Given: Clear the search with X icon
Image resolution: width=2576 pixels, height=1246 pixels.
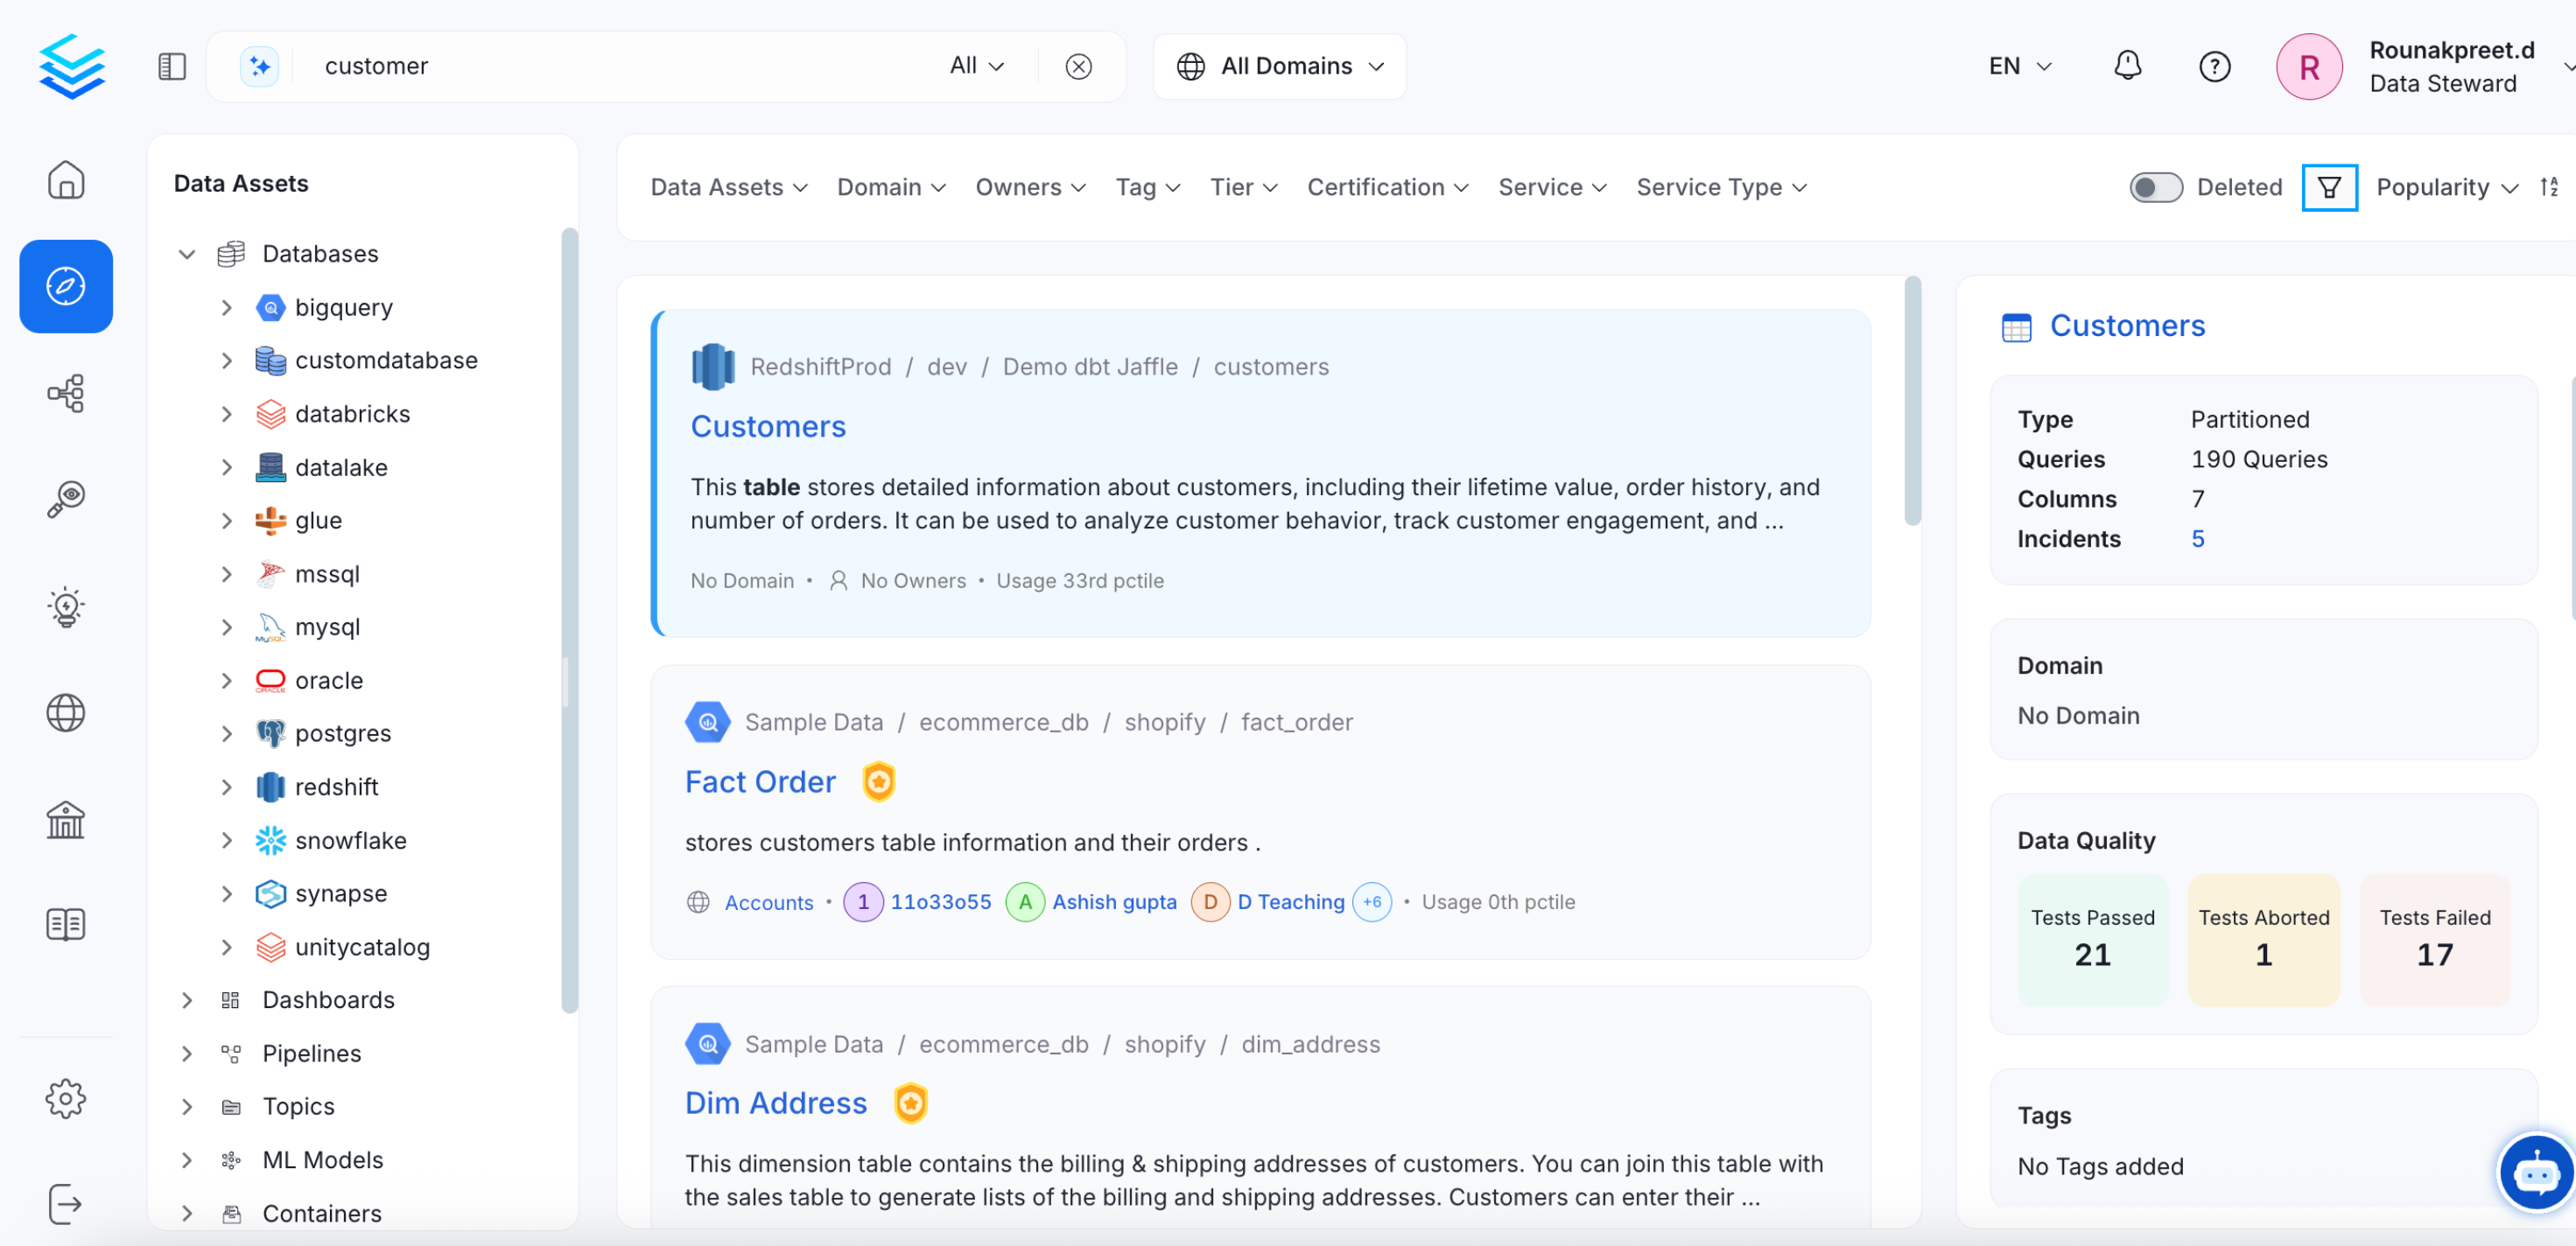Looking at the screenshot, I should pos(1078,66).
